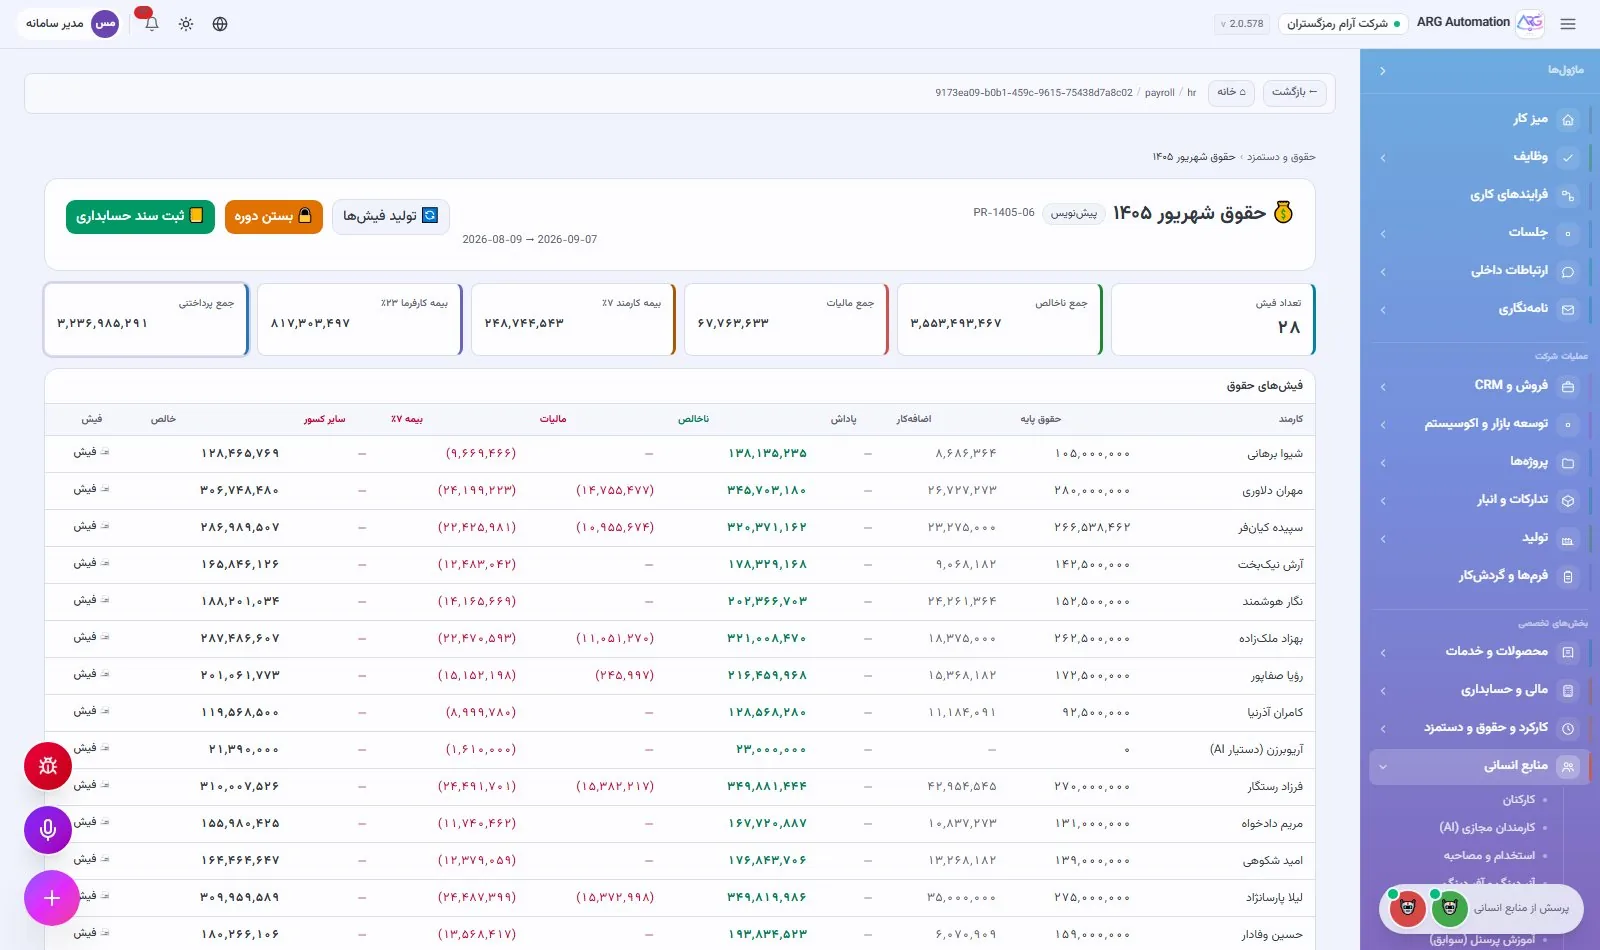
Task: Collapse the ماژول‌ها sidebar chevron
Action: pyautogui.click(x=1383, y=71)
